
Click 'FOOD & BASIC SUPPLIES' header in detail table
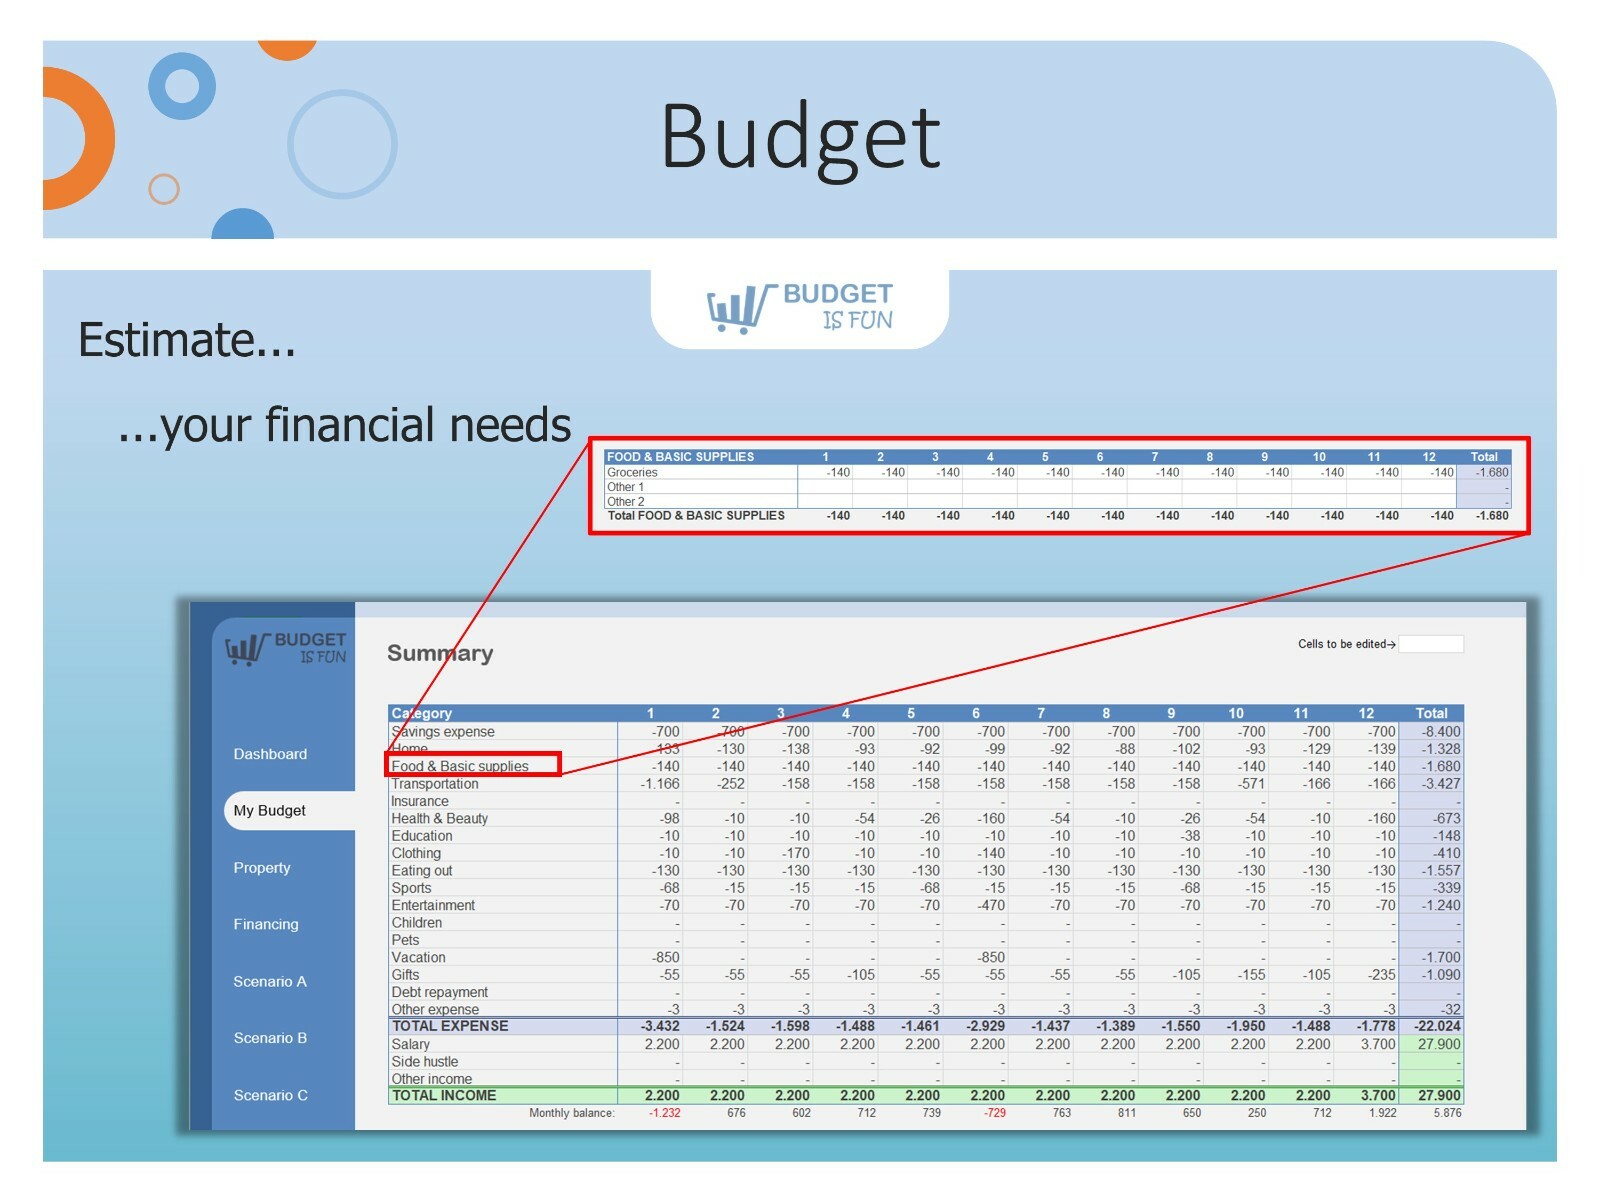[x=681, y=457]
